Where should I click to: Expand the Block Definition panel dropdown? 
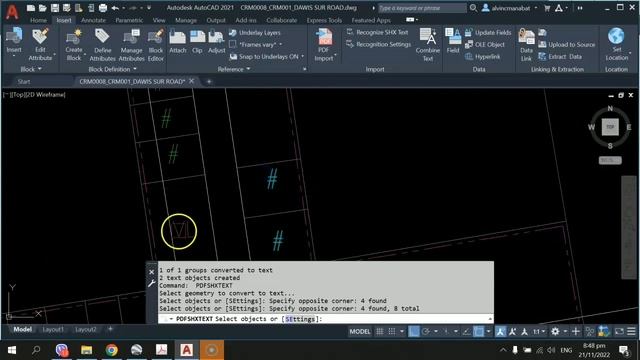(x=112, y=69)
